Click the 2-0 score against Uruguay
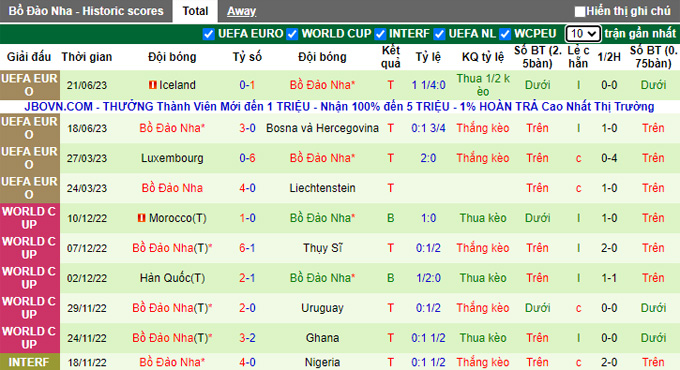680x370 pixels. click(247, 308)
